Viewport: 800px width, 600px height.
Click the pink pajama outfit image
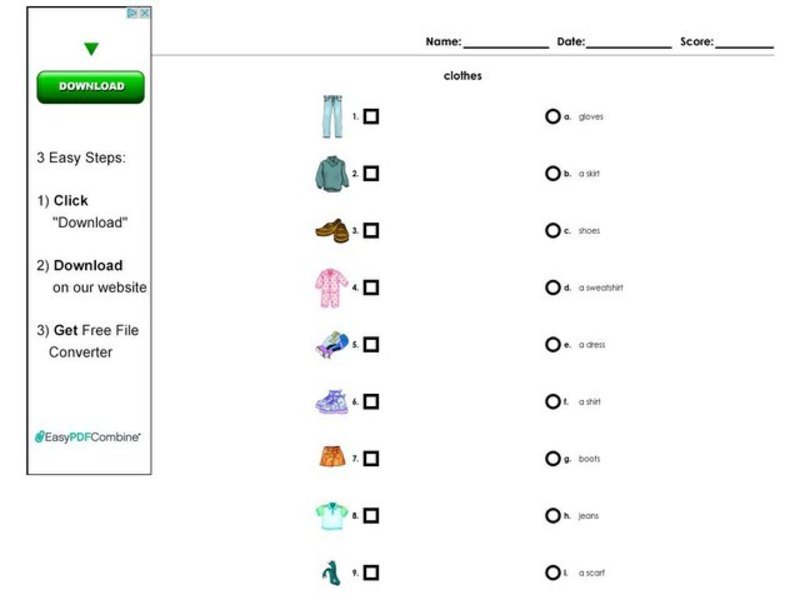(x=331, y=286)
